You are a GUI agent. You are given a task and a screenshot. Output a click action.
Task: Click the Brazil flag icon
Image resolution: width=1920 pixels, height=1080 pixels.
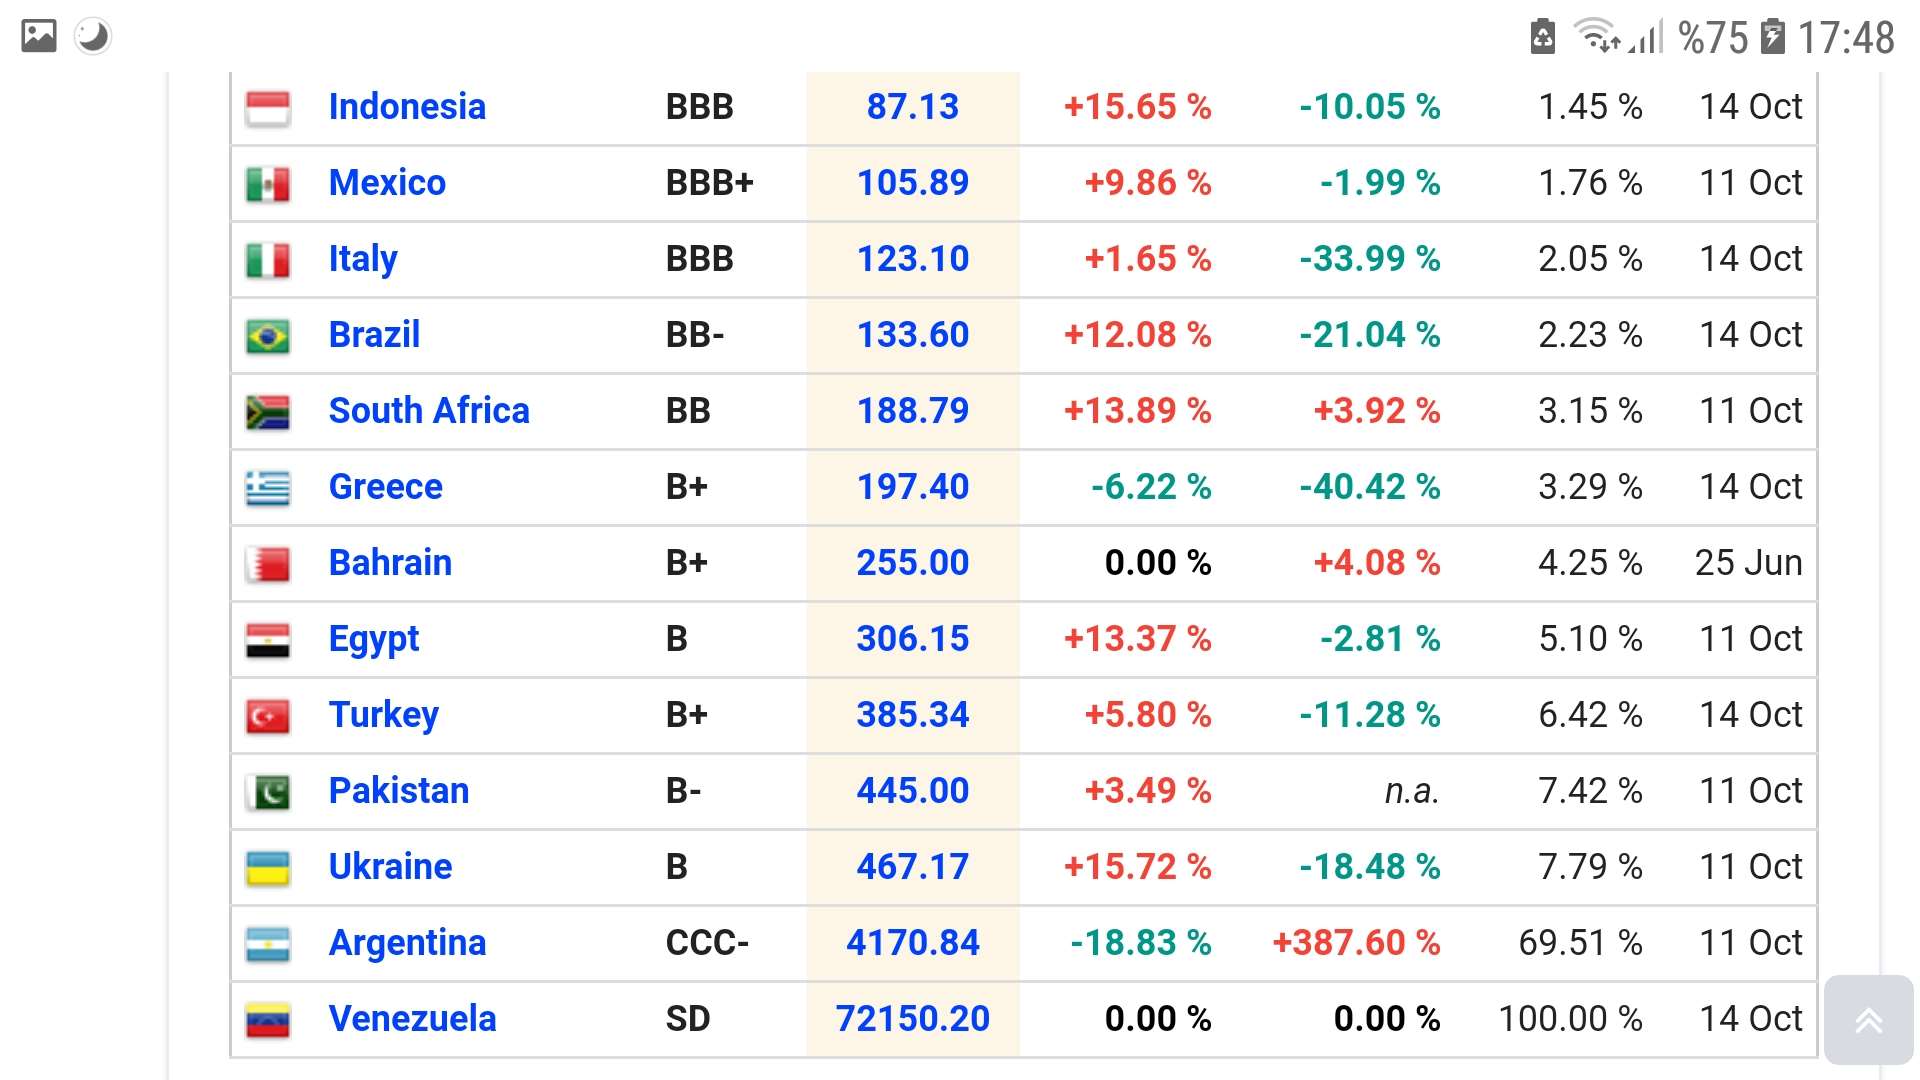click(268, 336)
